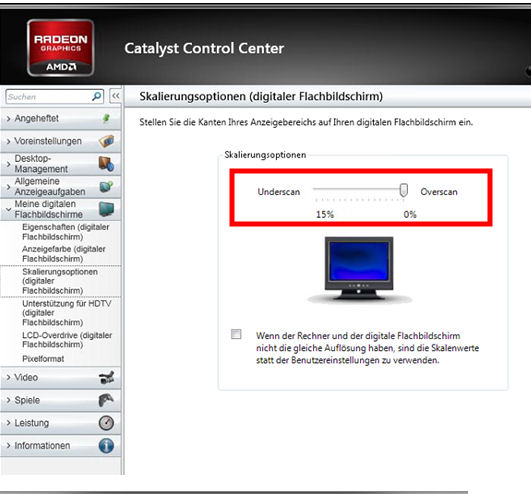Click the Underscan/Overscan slider handle
This screenshot has height=494, width=531.
(403, 190)
